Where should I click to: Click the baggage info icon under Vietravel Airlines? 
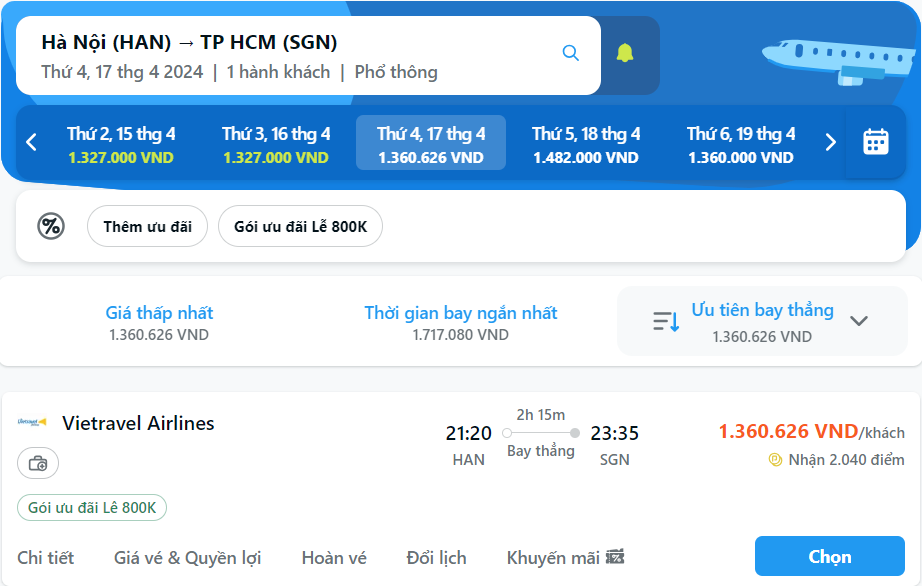tap(38, 463)
